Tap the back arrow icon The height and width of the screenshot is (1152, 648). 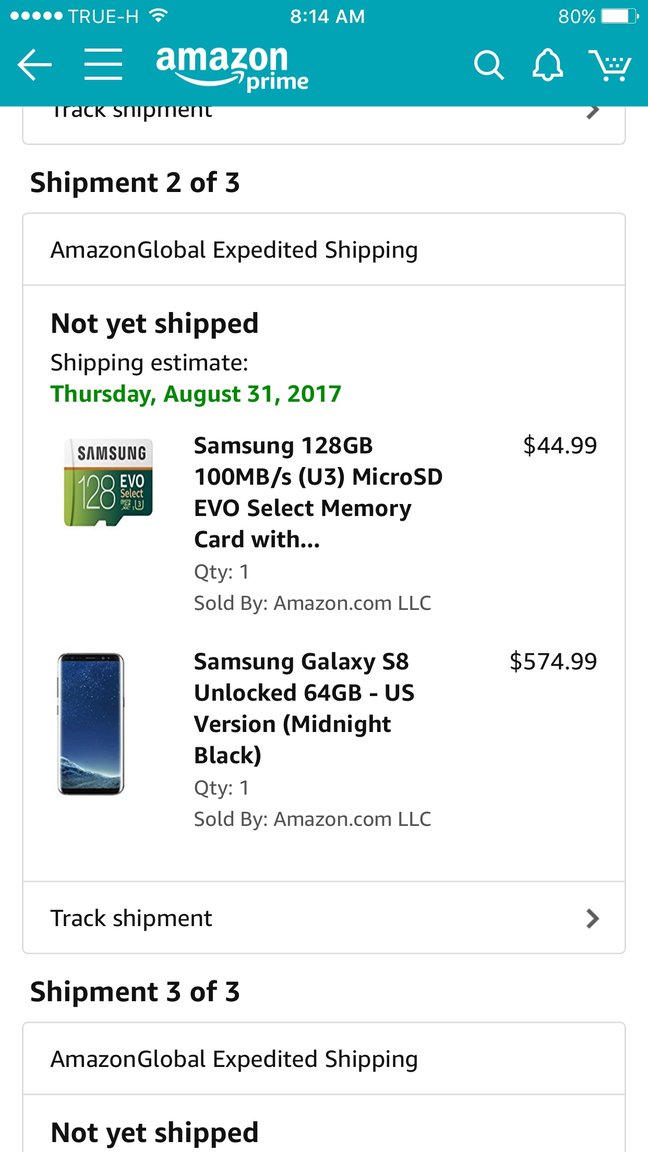point(34,65)
